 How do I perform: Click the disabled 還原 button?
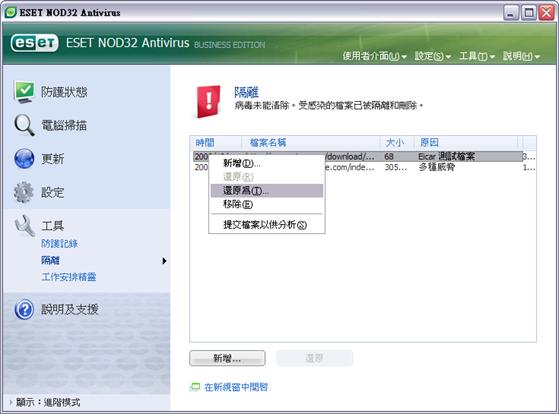pyautogui.click(x=314, y=358)
